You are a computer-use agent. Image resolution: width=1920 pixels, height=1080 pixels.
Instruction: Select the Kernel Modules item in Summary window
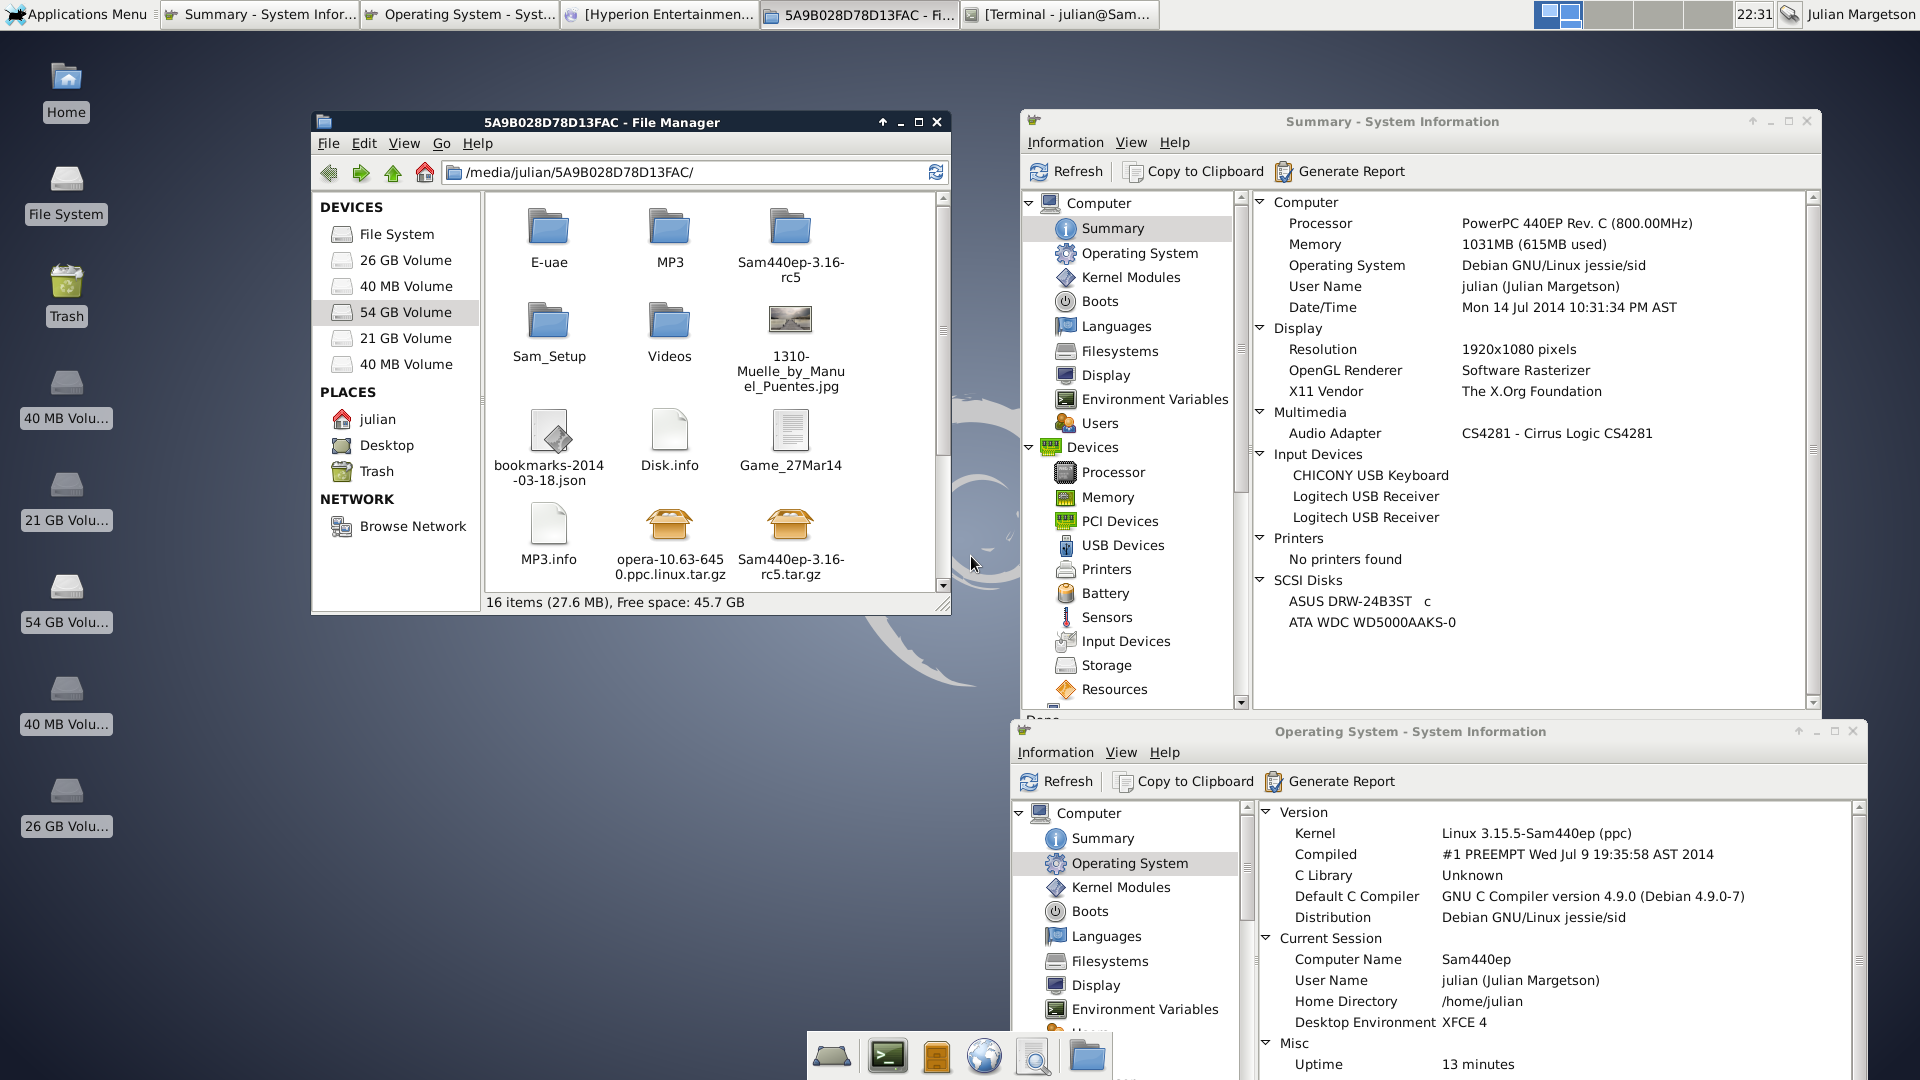point(1130,278)
